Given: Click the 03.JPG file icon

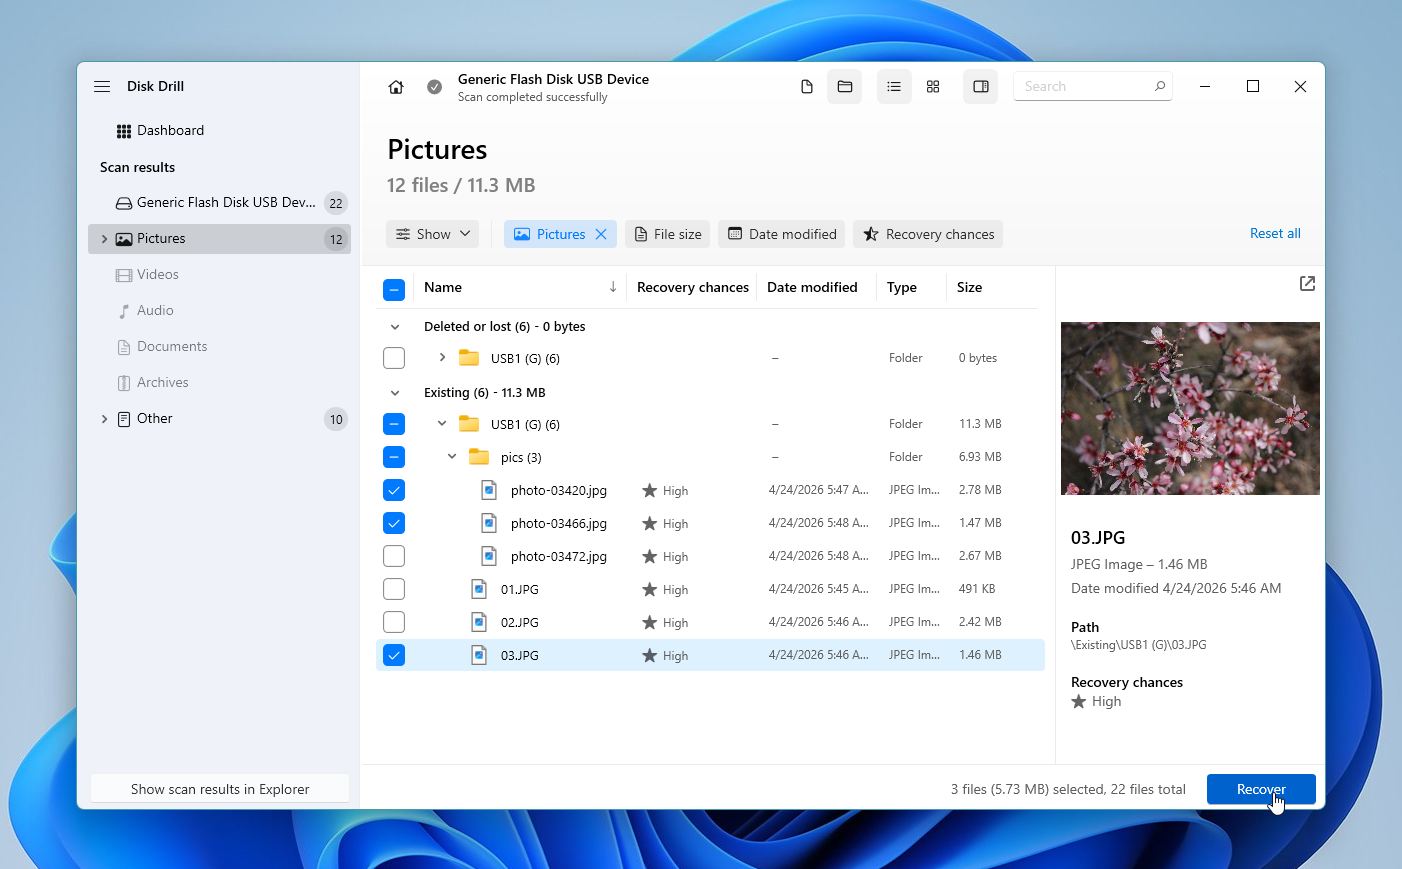Looking at the screenshot, I should click(x=479, y=655).
